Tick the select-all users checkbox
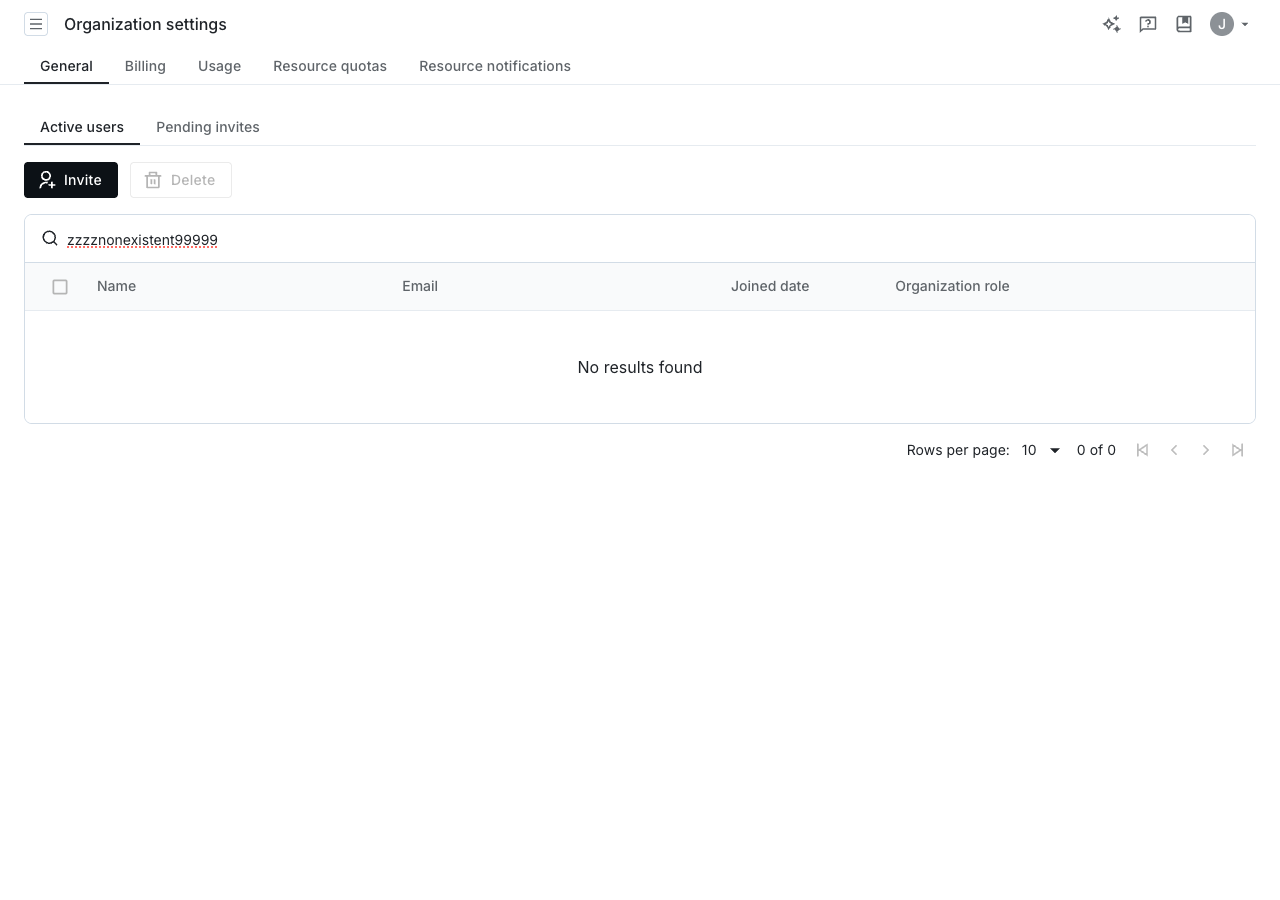Image resolution: width=1280 pixels, height=900 pixels. tap(60, 287)
